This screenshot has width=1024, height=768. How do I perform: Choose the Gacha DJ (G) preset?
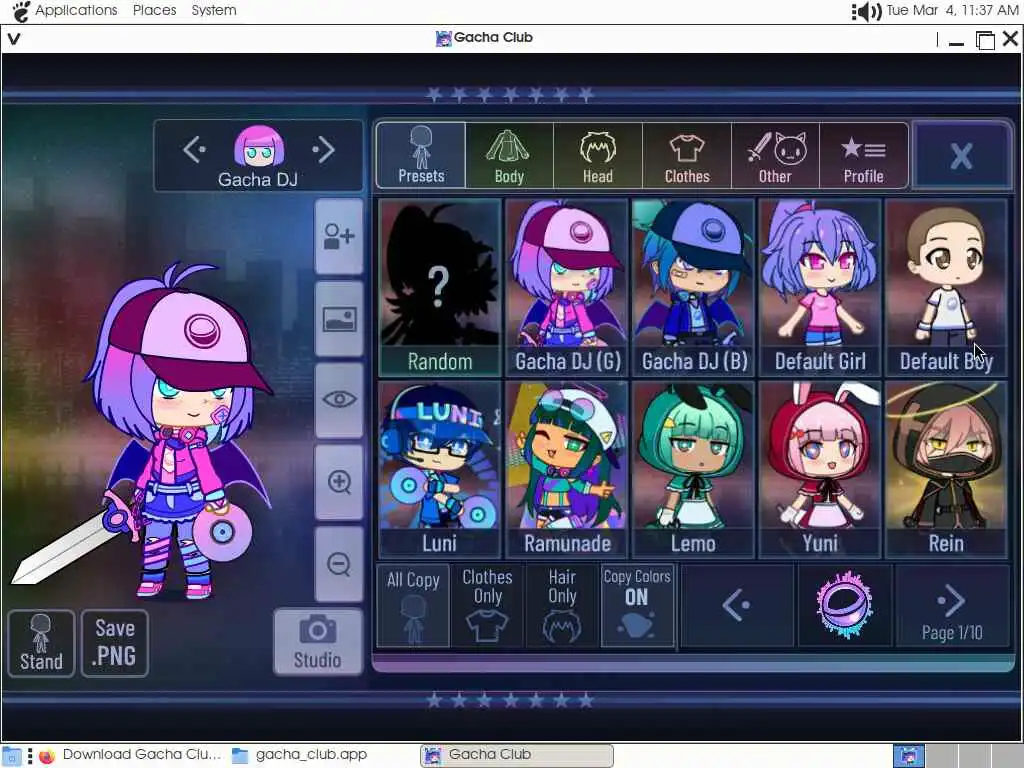coord(567,287)
